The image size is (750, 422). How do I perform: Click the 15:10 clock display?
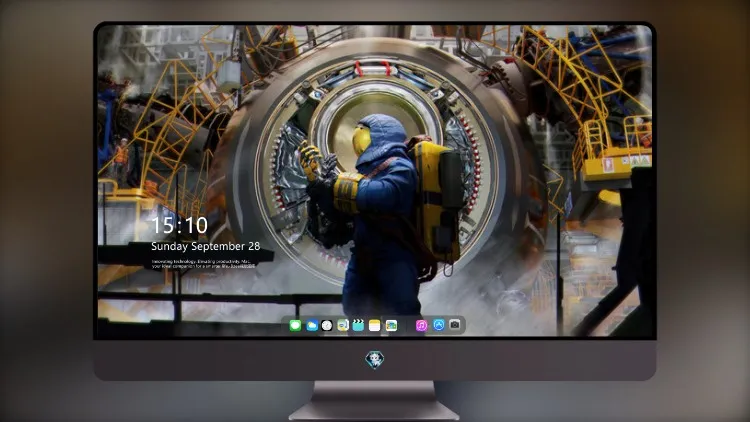point(179,225)
